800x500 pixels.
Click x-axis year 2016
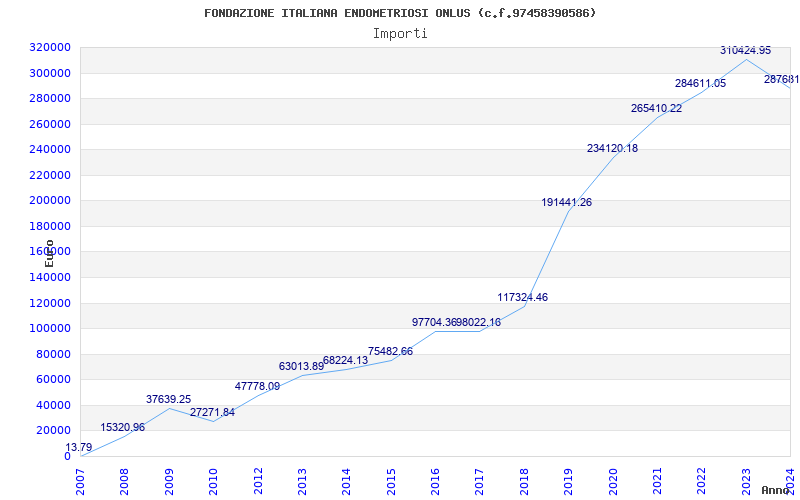[x=435, y=482]
